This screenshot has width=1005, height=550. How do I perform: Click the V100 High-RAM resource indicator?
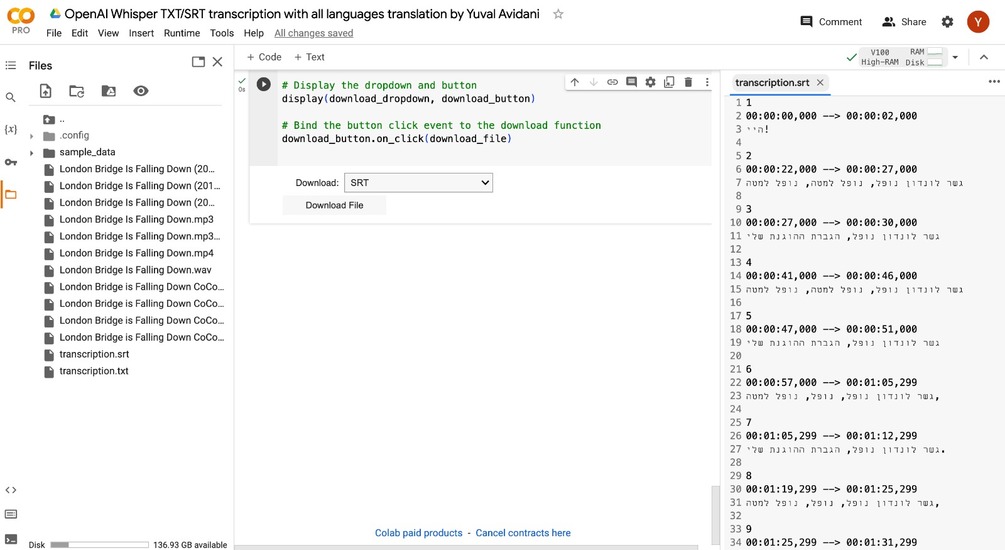[x=902, y=57]
